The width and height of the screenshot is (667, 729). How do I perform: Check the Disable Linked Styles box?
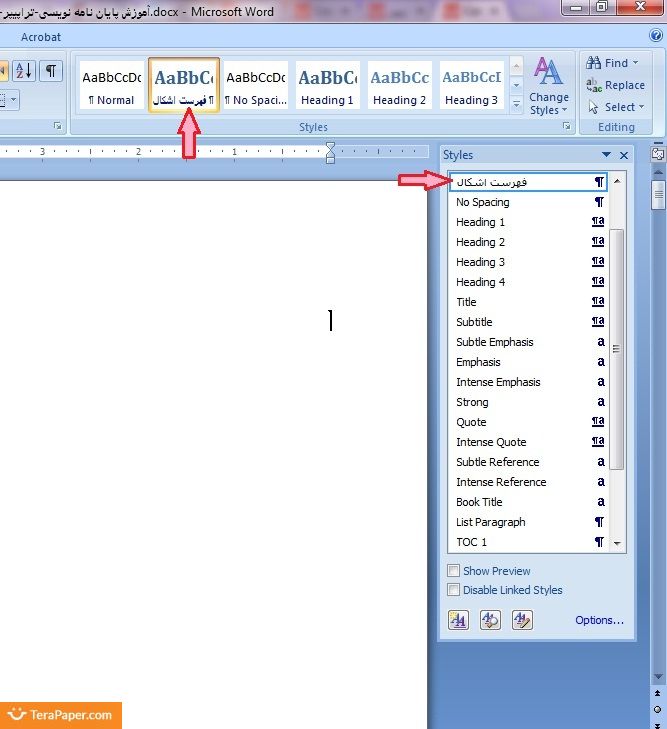click(x=454, y=590)
